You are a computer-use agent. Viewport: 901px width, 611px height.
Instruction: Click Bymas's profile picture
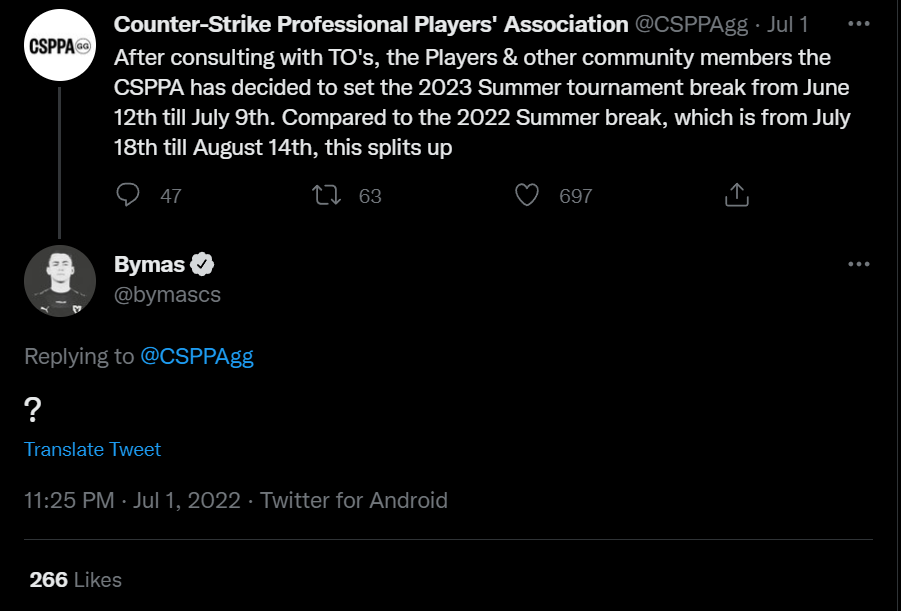tap(60, 281)
